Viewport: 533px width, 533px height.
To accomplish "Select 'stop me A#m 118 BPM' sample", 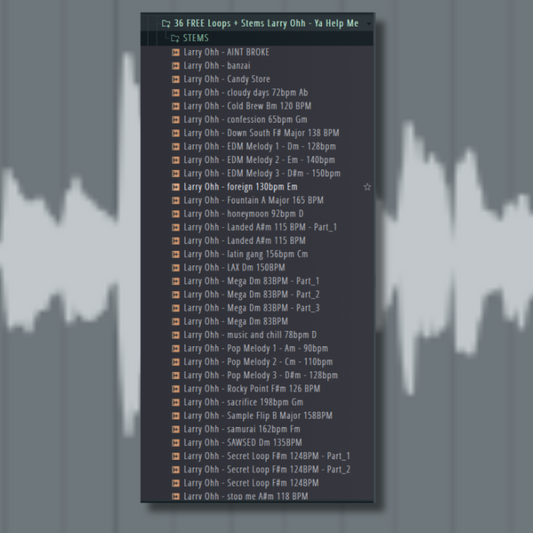I will tap(246, 496).
